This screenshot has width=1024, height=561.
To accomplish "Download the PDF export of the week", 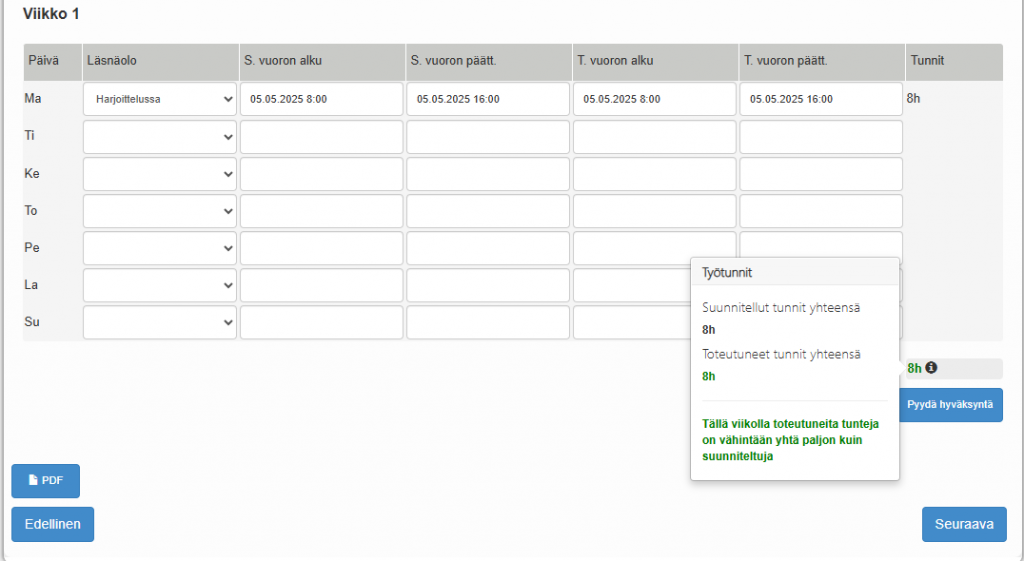I will pos(45,481).
